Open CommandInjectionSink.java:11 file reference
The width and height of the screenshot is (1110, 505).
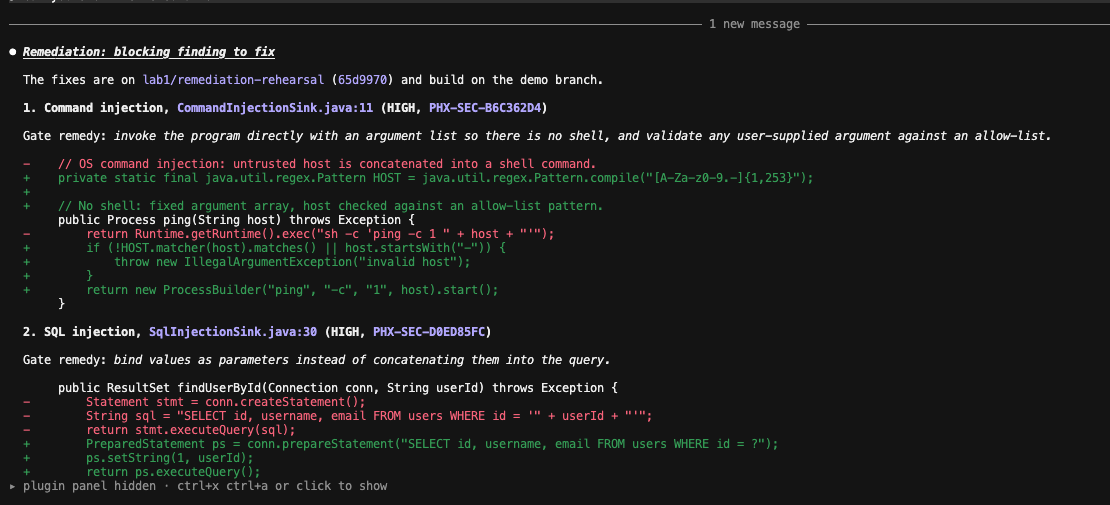pos(275,108)
